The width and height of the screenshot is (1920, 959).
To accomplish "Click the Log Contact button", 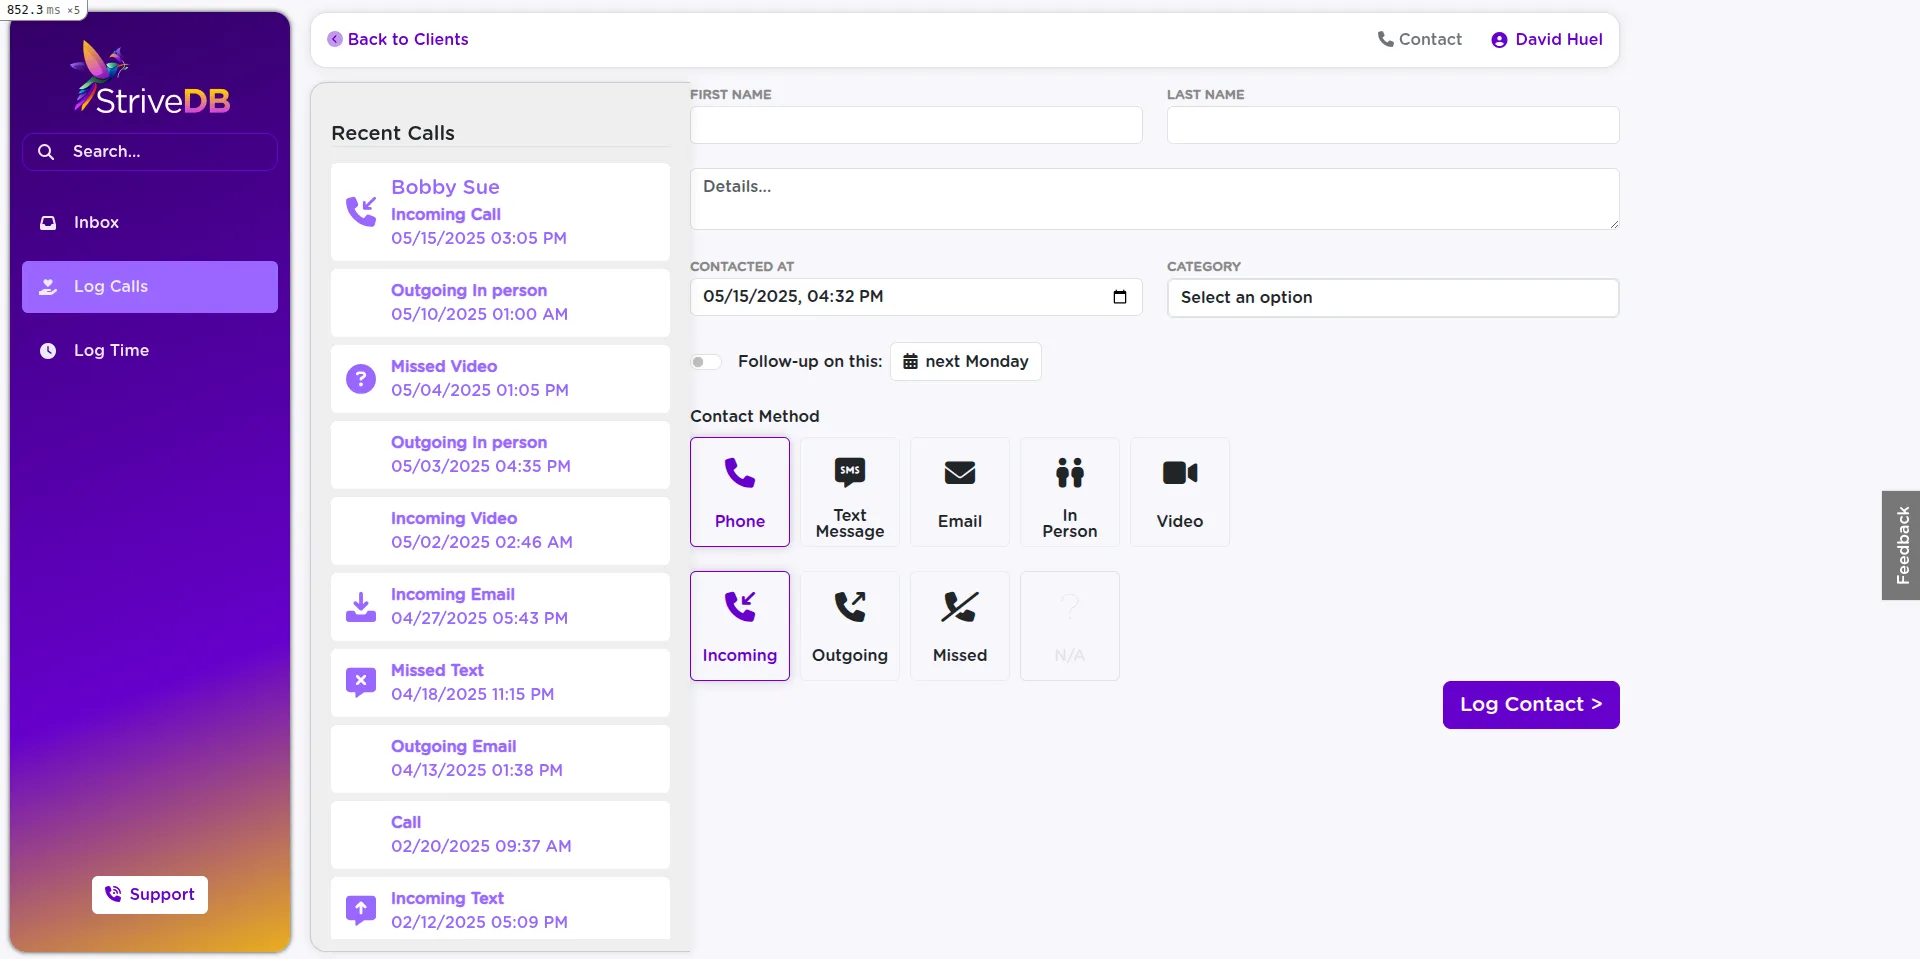I will click(x=1530, y=704).
